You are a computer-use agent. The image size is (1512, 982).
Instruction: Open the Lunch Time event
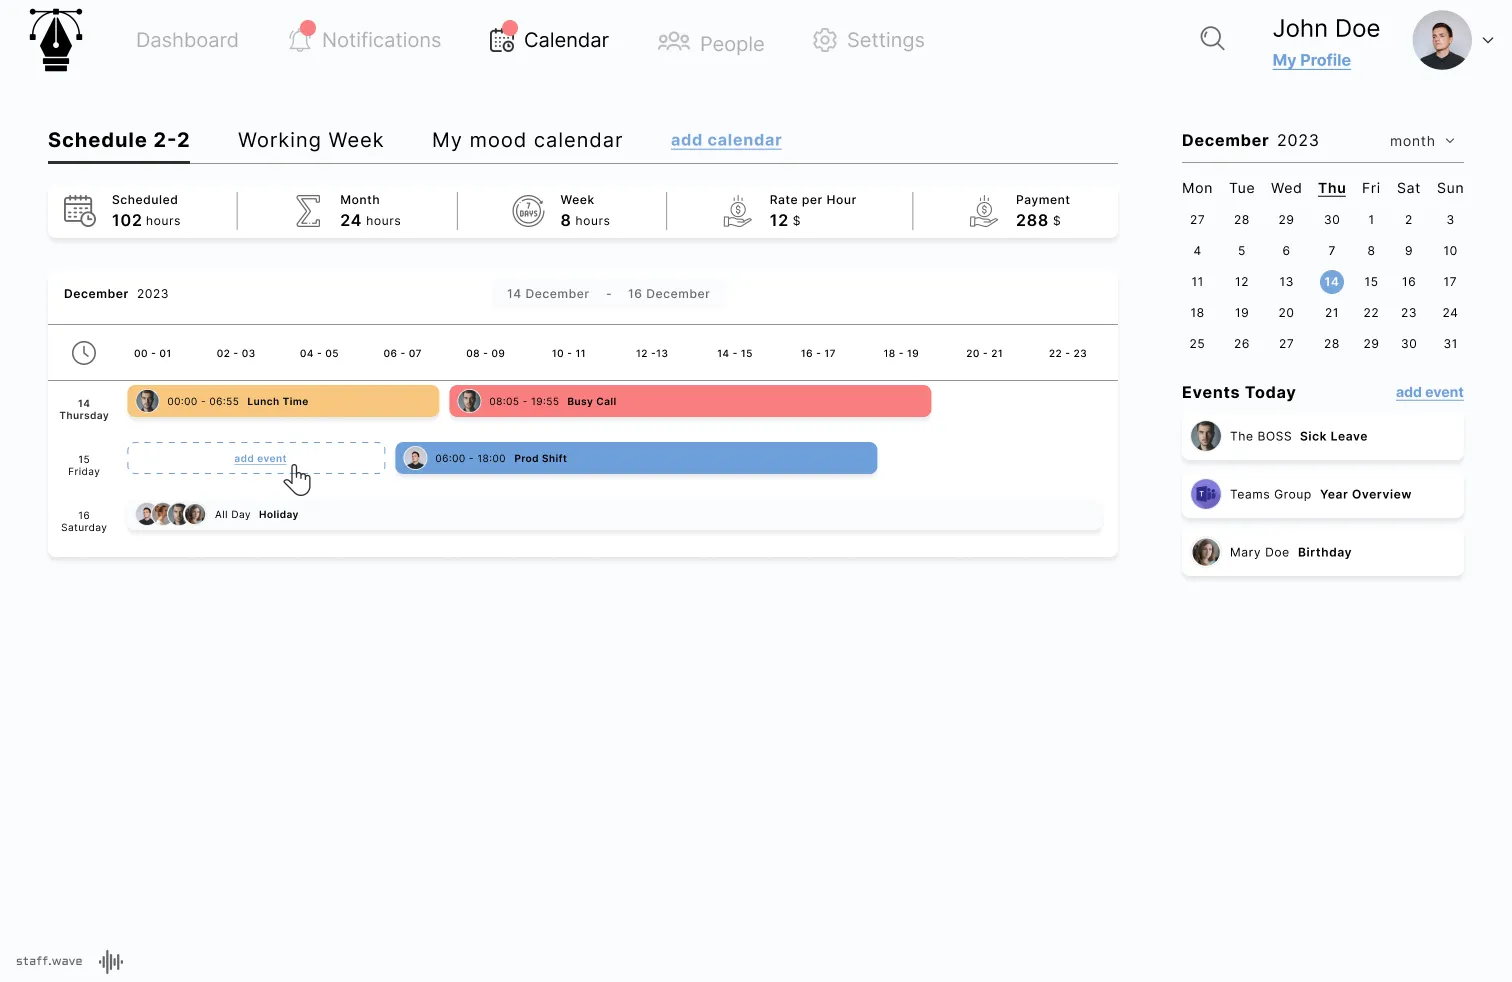tap(283, 401)
